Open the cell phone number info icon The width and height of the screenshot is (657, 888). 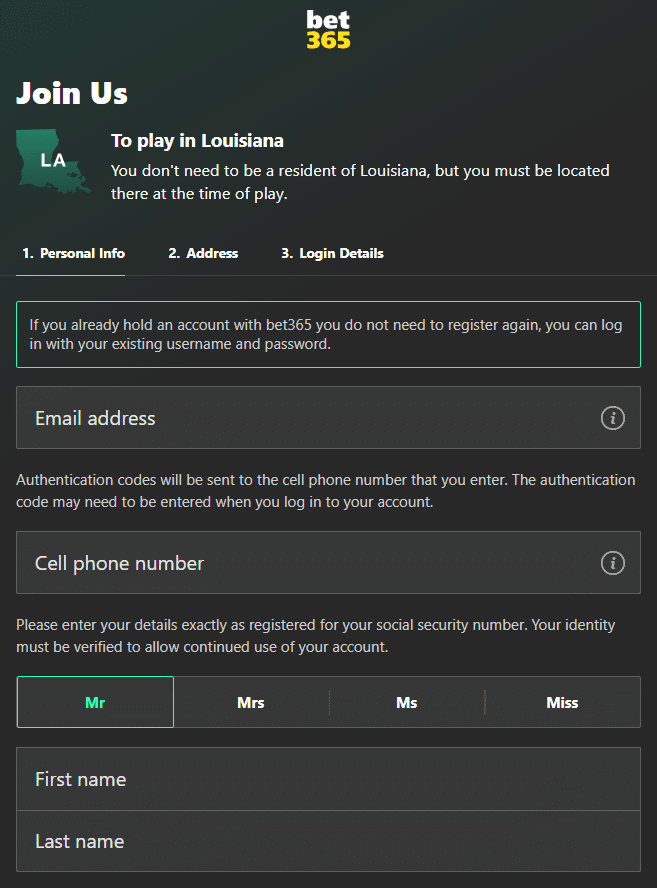pyautogui.click(x=613, y=562)
